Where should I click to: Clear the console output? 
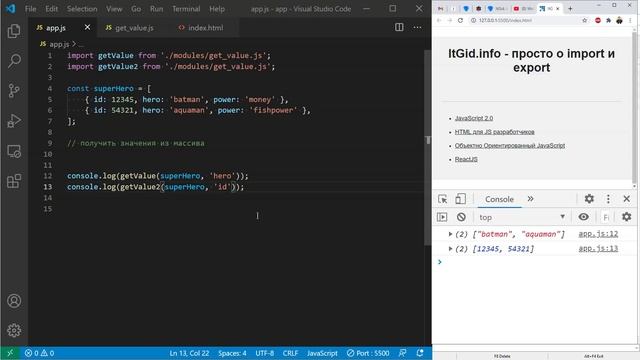coord(461,217)
